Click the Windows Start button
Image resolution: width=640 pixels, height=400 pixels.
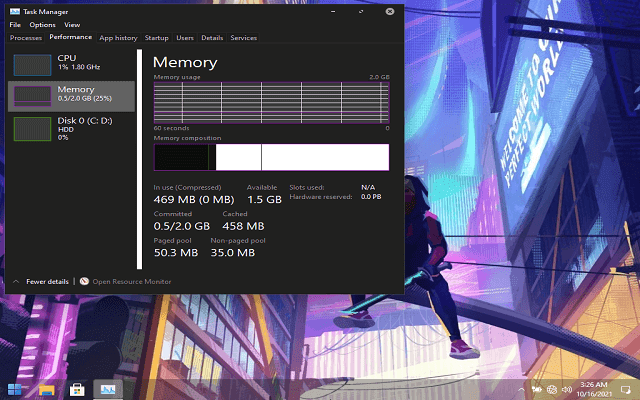(x=15, y=390)
